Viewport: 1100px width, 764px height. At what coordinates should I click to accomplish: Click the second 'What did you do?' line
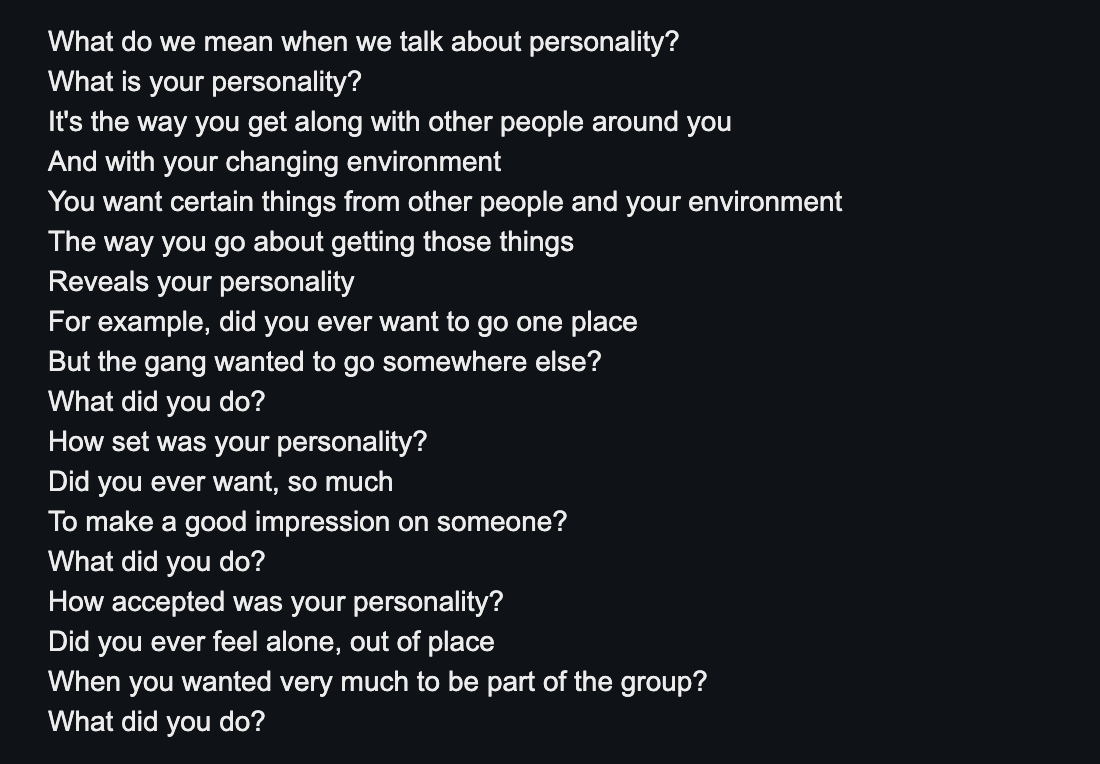[157, 562]
